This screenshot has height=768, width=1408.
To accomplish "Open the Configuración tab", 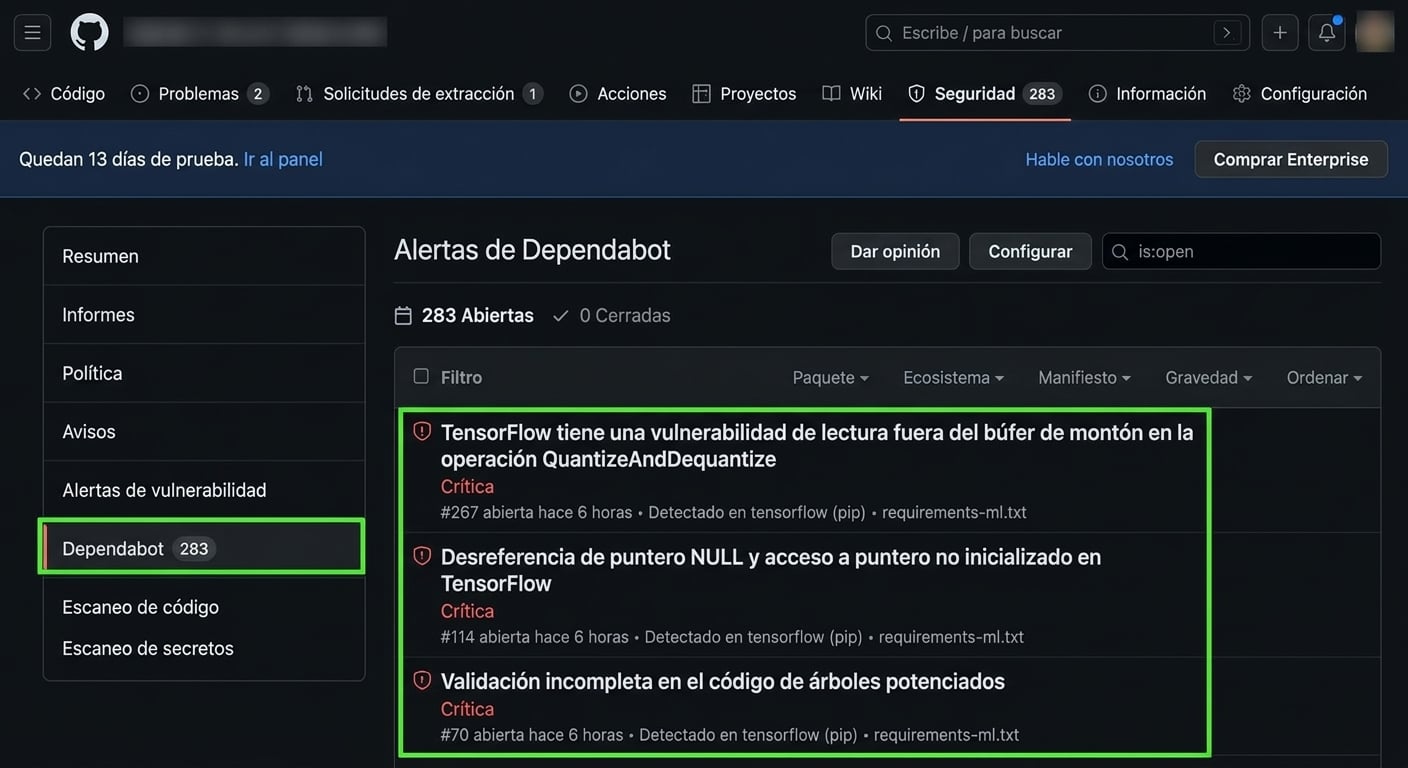I will pos(1300,93).
